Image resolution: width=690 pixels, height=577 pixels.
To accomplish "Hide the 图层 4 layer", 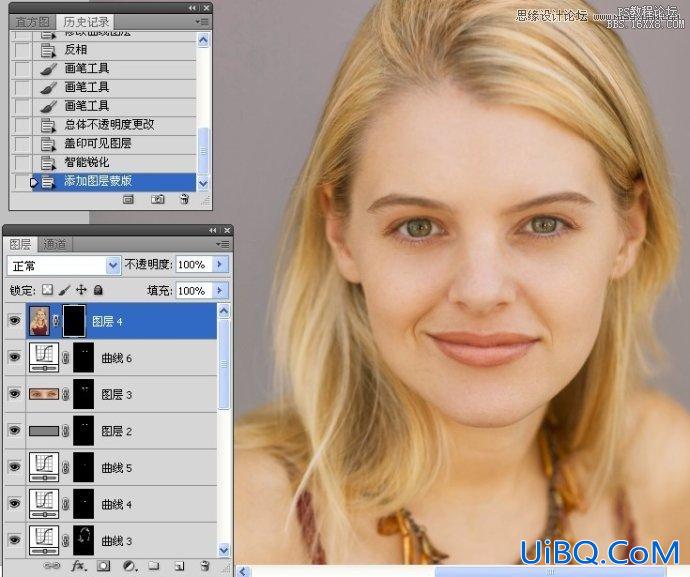I will pyautogui.click(x=15, y=321).
